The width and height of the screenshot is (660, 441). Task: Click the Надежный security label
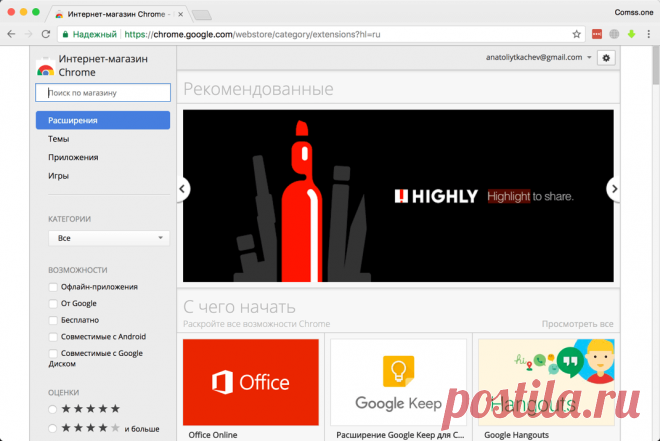95,35
